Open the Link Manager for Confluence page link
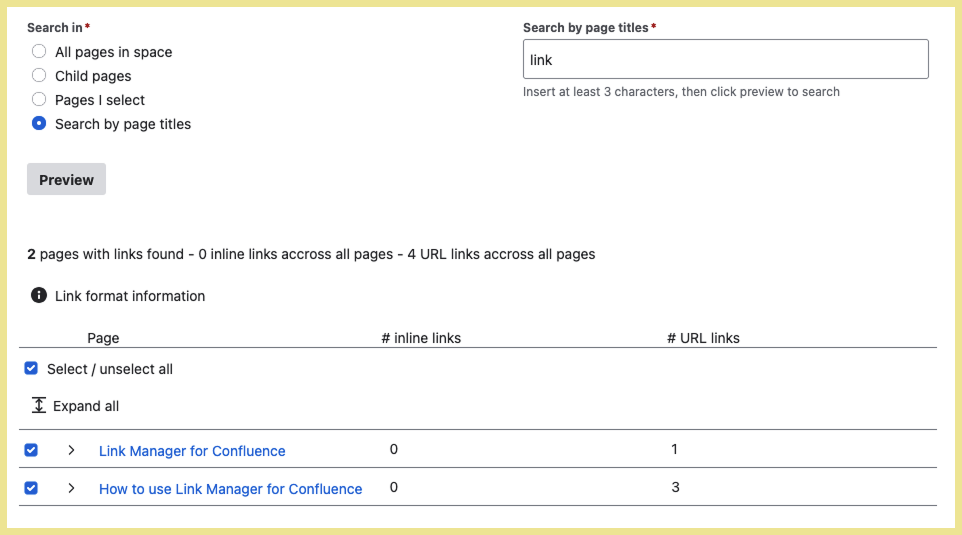 pos(192,451)
